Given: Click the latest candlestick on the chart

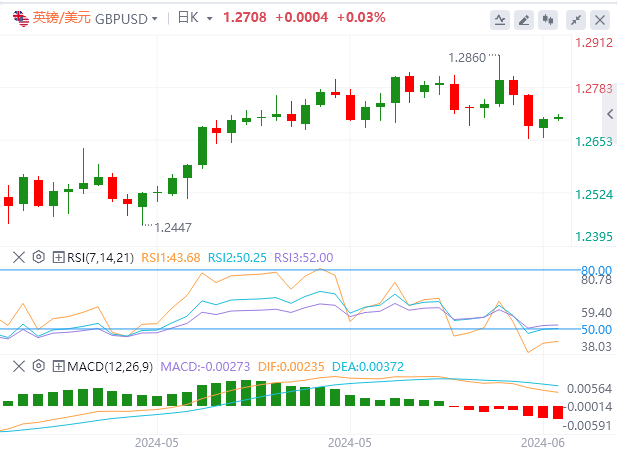Looking at the screenshot, I should point(558,117).
